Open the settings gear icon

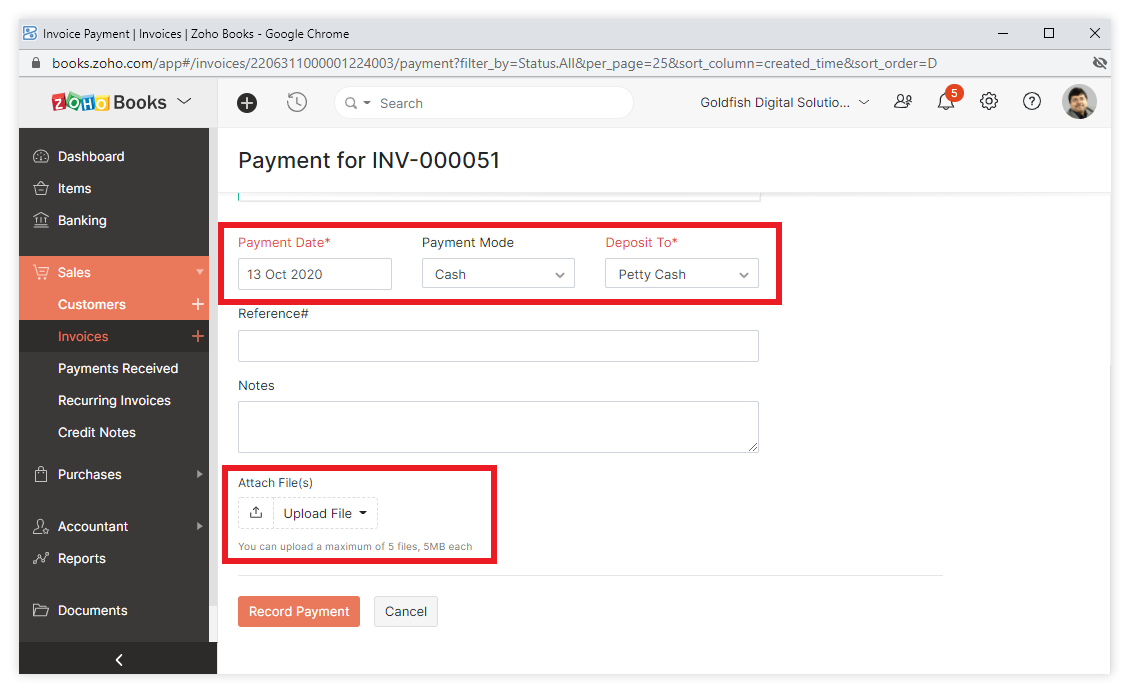point(989,102)
